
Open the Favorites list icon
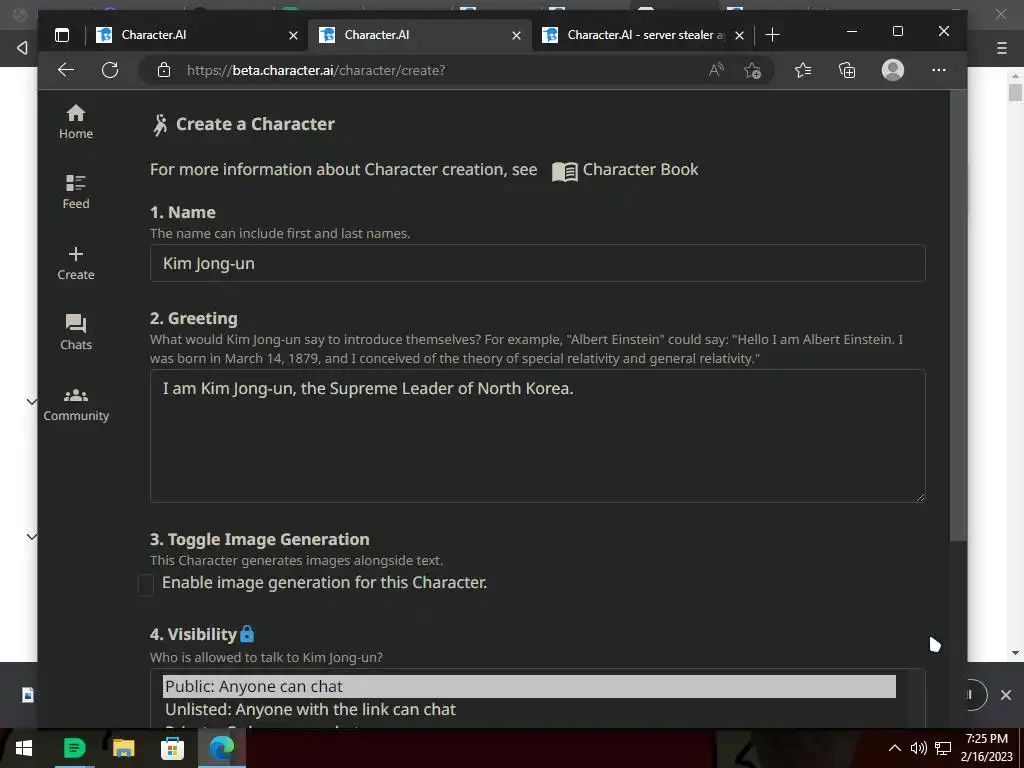coord(803,70)
